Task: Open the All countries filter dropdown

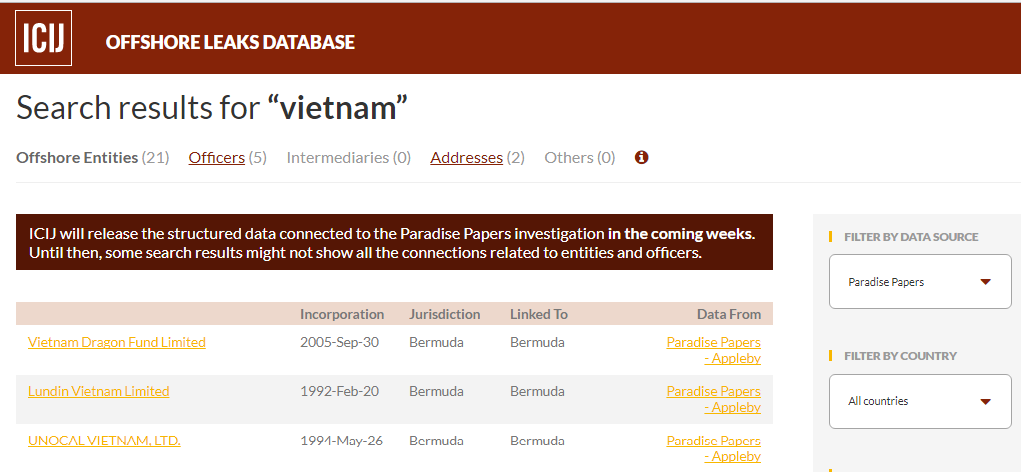Action: (x=920, y=401)
